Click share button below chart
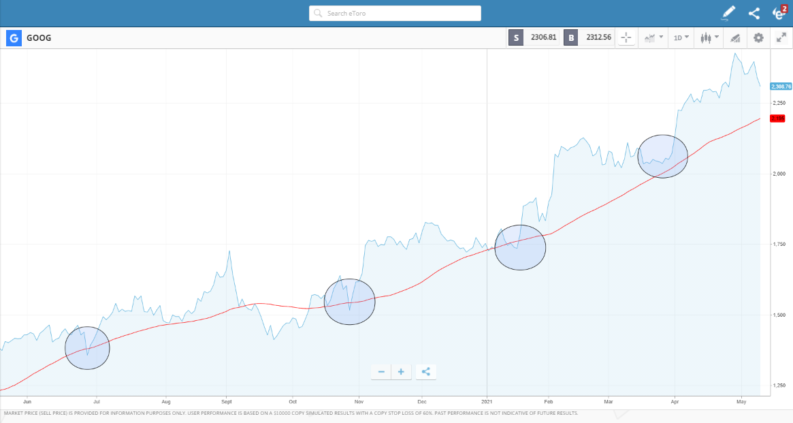The height and width of the screenshot is (423, 793). [426, 371]
